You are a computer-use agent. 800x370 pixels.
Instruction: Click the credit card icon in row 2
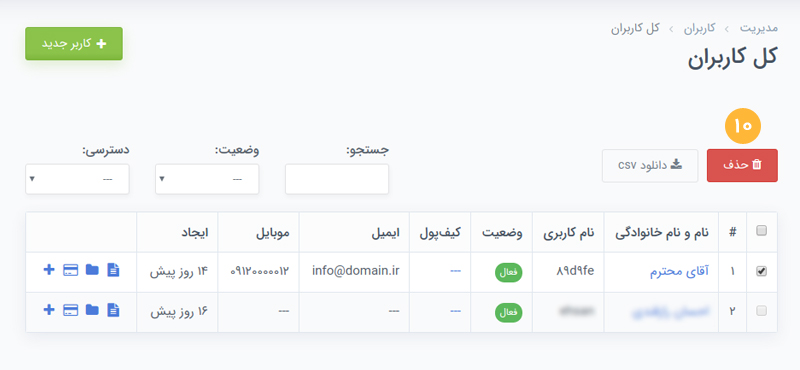tap(70, 310)
